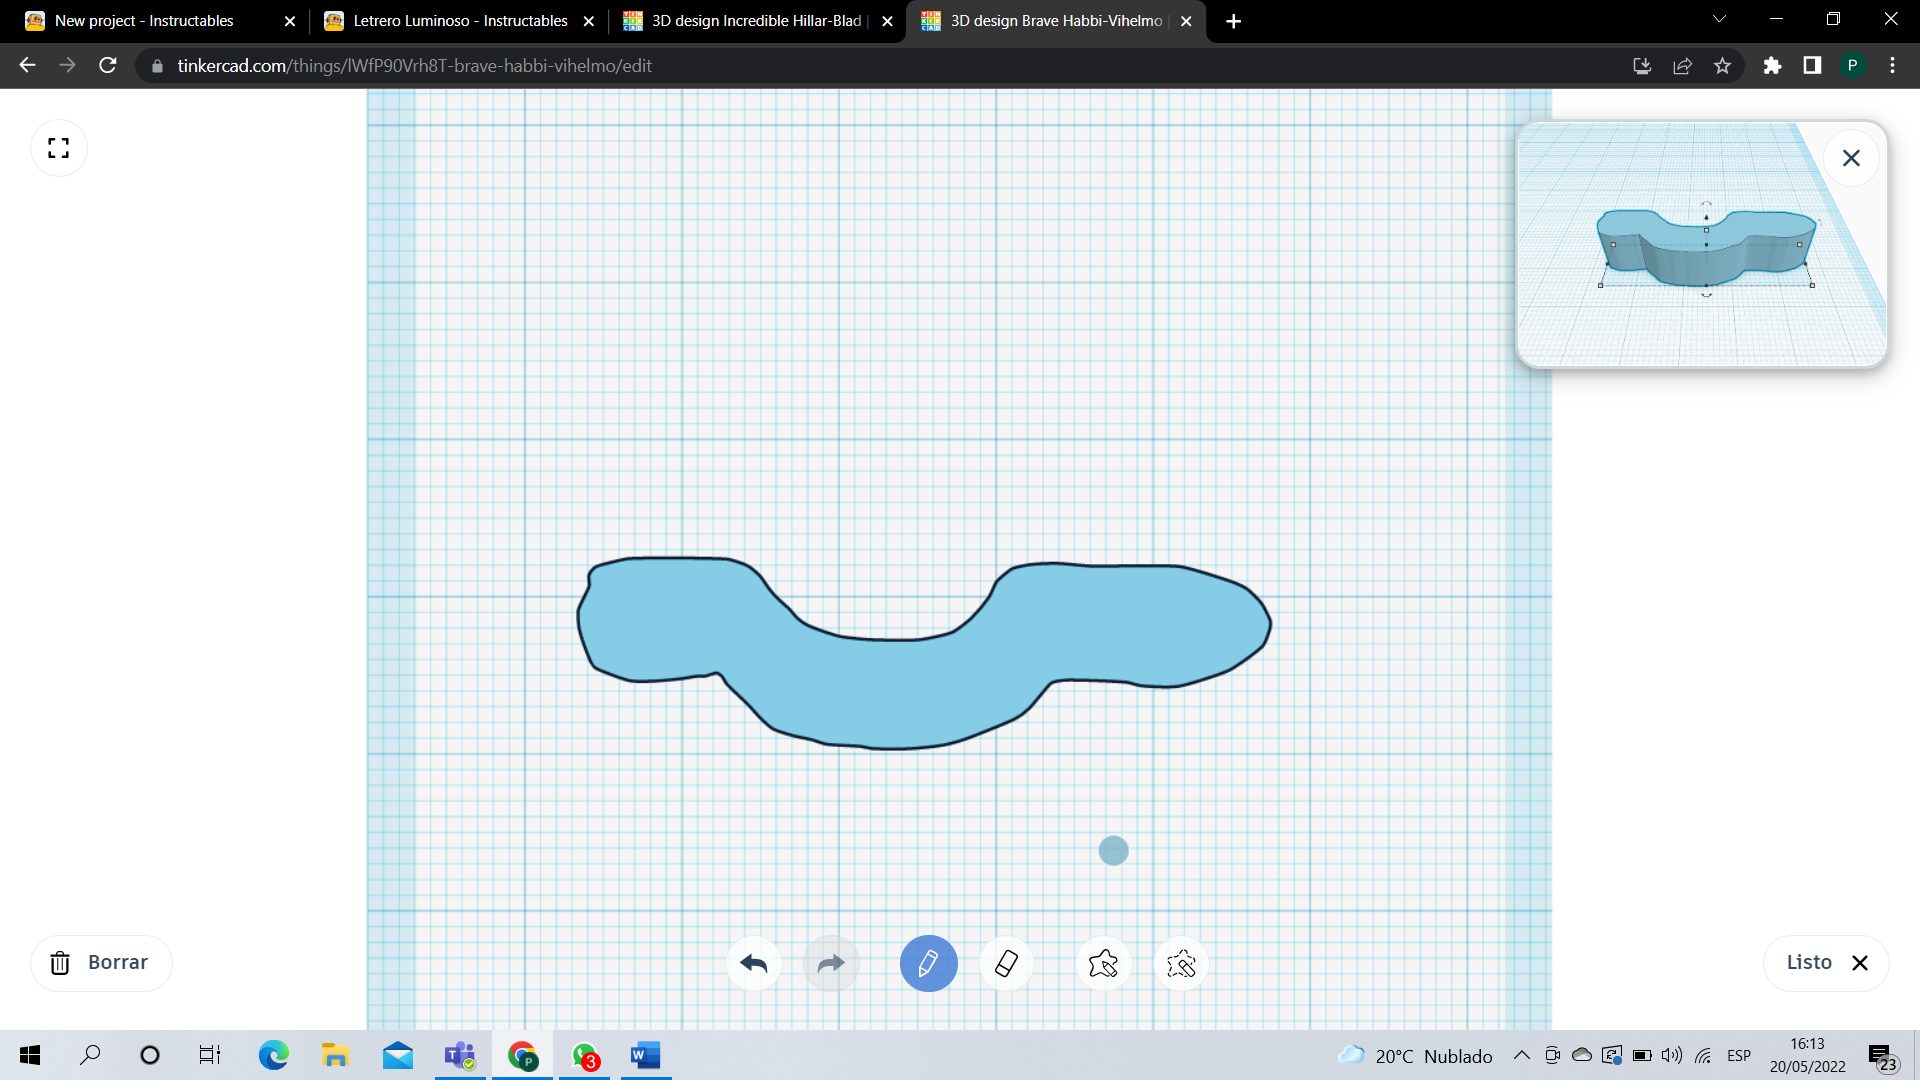The width and height of the screenshot is (1920, 1080).
Task: Select the shape erase tool
Action: (1181, 964)
